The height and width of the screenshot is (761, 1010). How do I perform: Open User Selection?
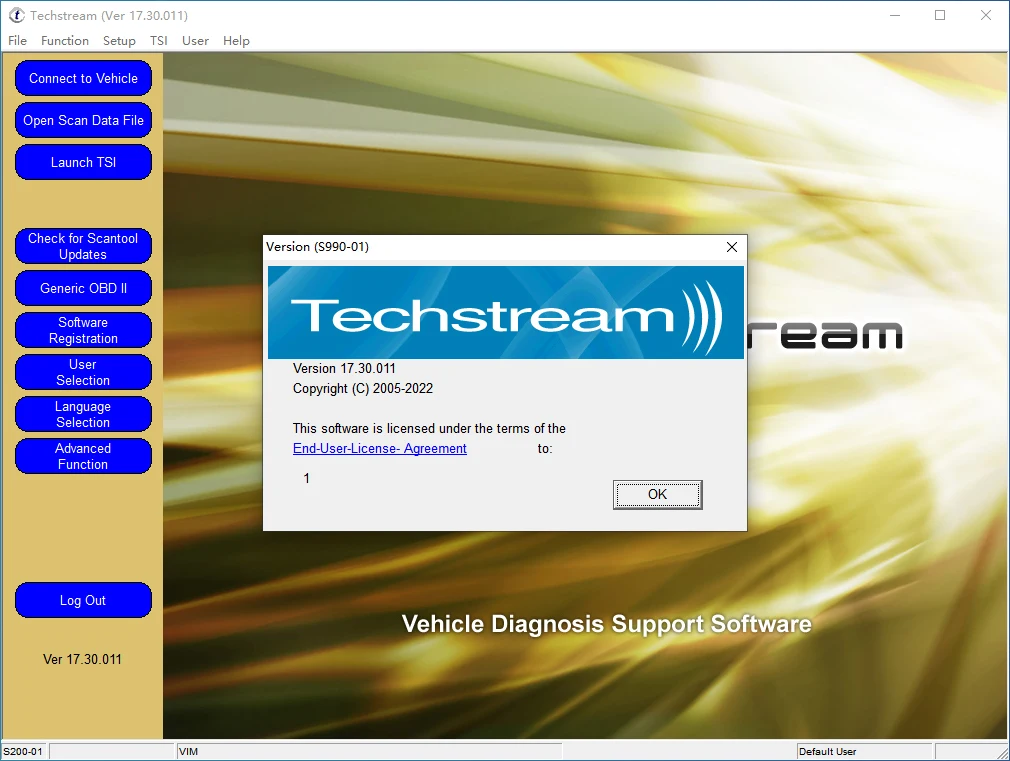tap(83, 372)
